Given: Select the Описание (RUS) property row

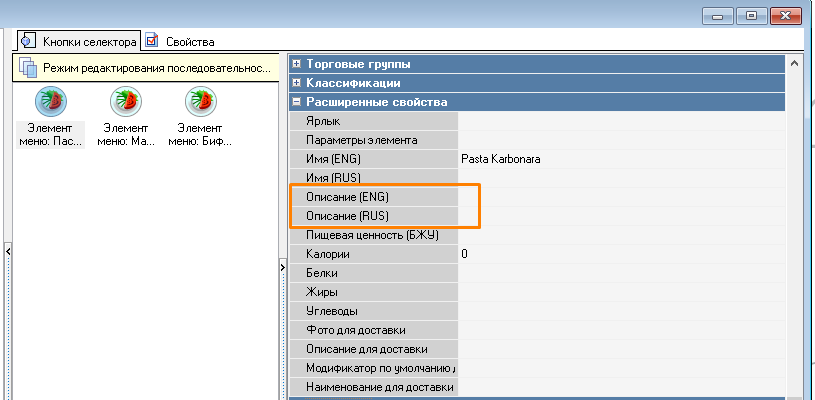Looking at the screenshot, I should tap(373, 216).
